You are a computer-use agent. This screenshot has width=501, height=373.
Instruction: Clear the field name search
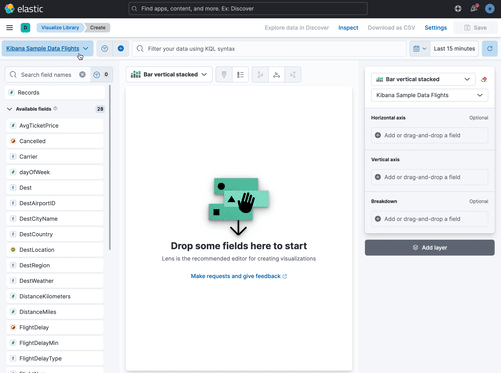point(82,75)
